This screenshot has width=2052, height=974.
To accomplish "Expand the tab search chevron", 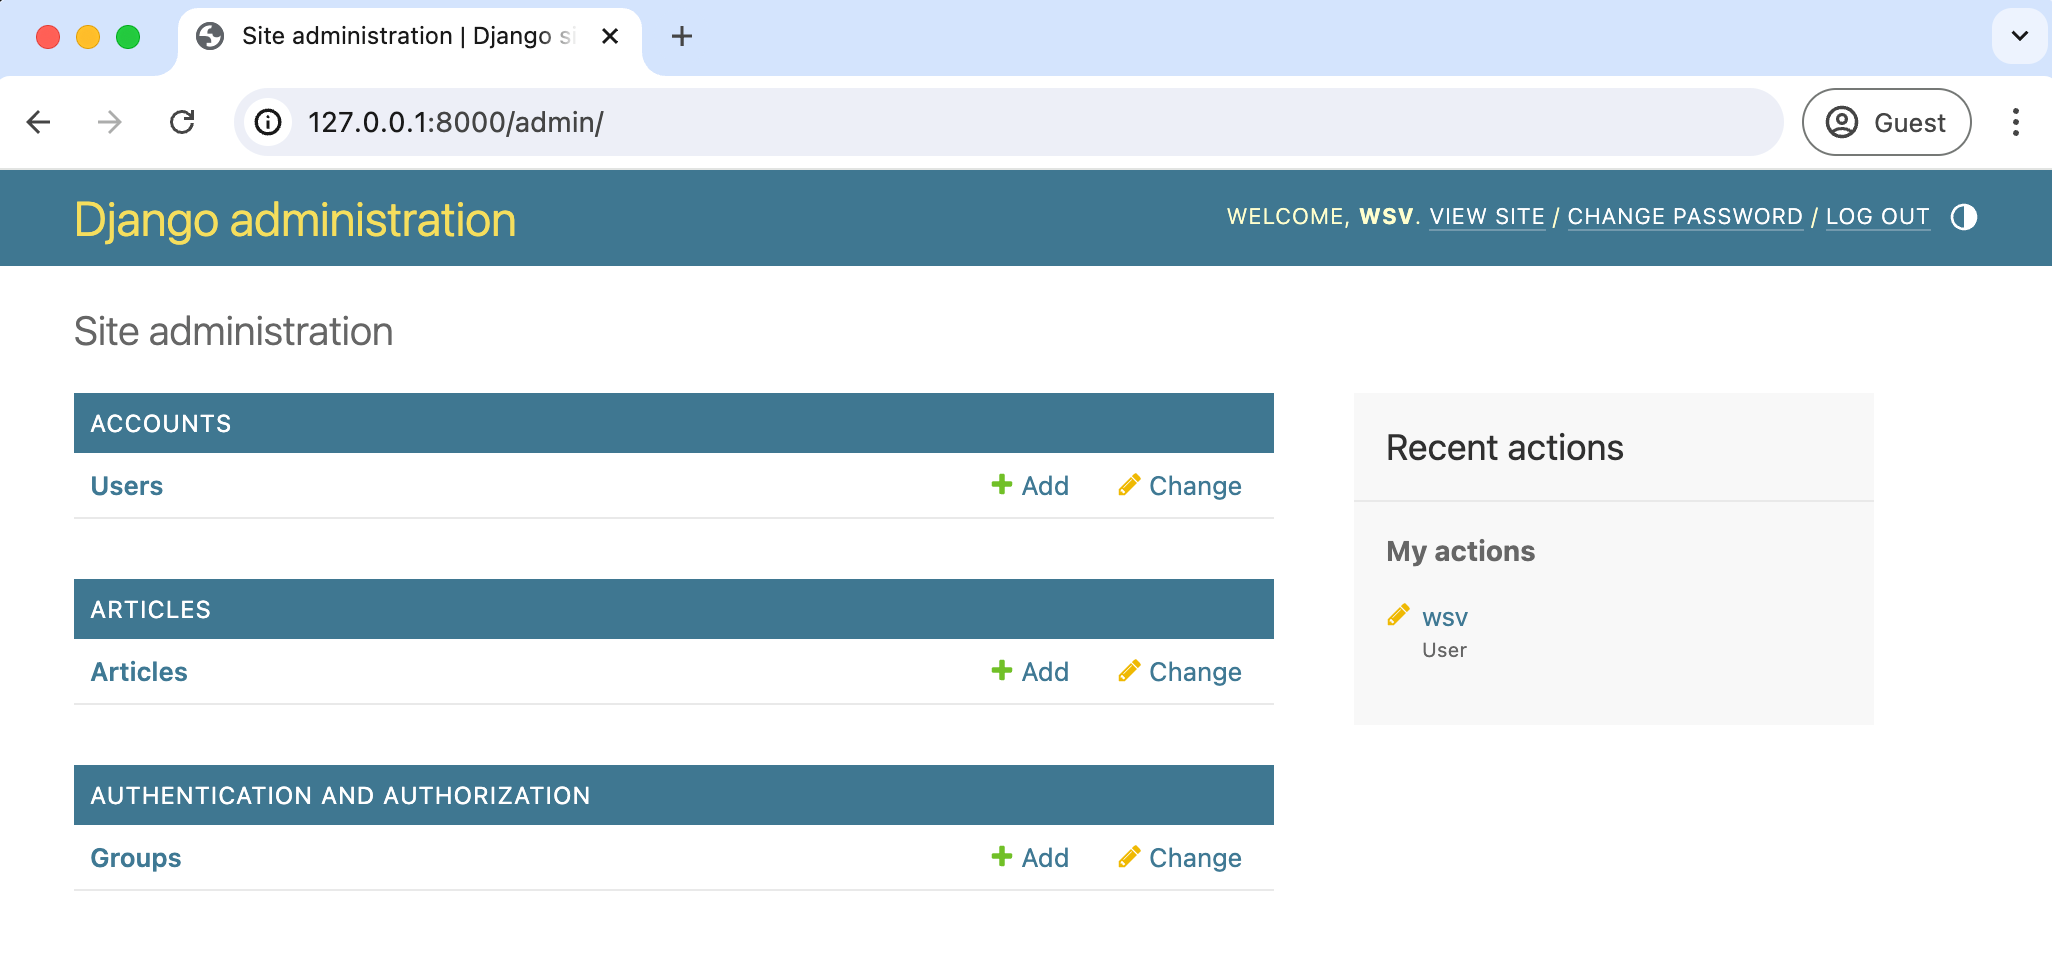I will tap(2019, 36).
